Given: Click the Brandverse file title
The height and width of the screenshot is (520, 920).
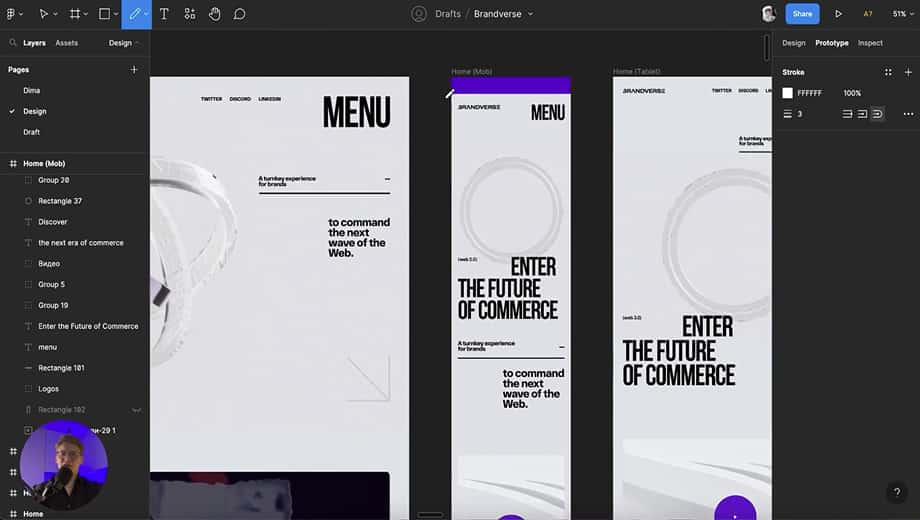Looking at the screenshot, I should (498, 13).
